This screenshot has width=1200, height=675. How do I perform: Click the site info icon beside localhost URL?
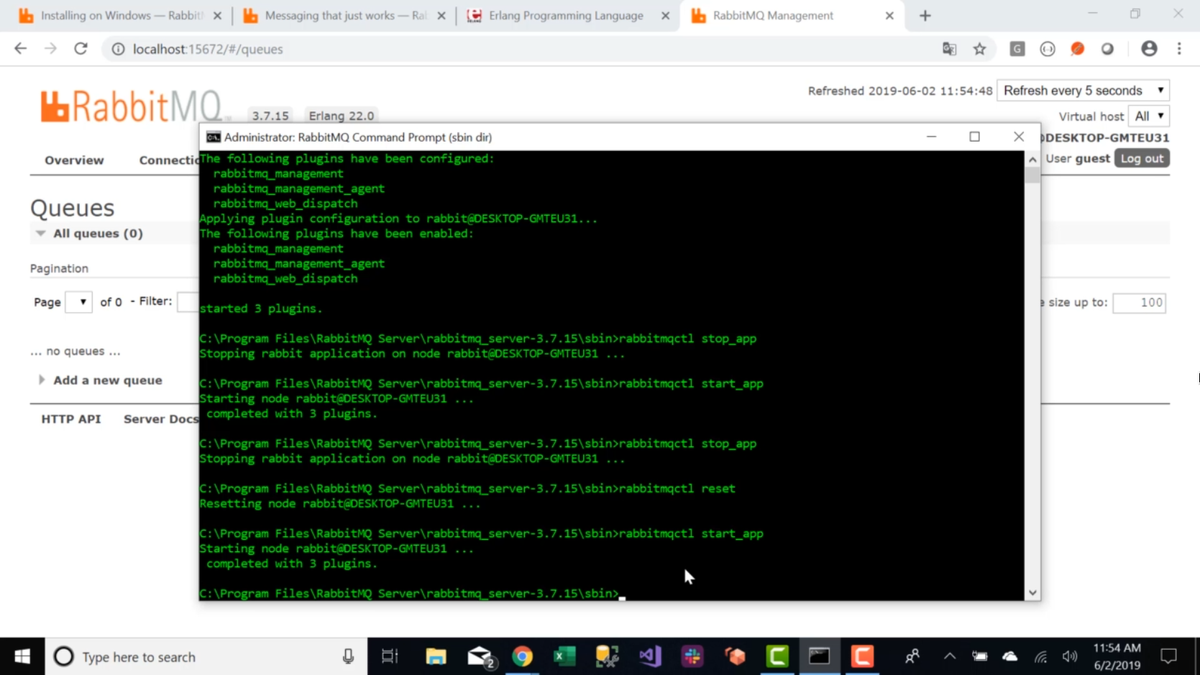tap(118, 49)
